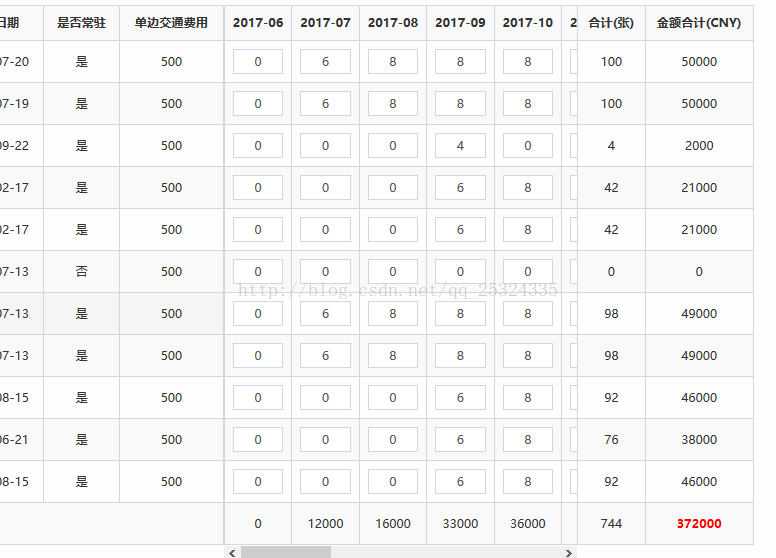This screenshot has width=776, height=558.
Task: Click the input showing 4 in the 09-22 row
Action: click(x=460, y=146)
